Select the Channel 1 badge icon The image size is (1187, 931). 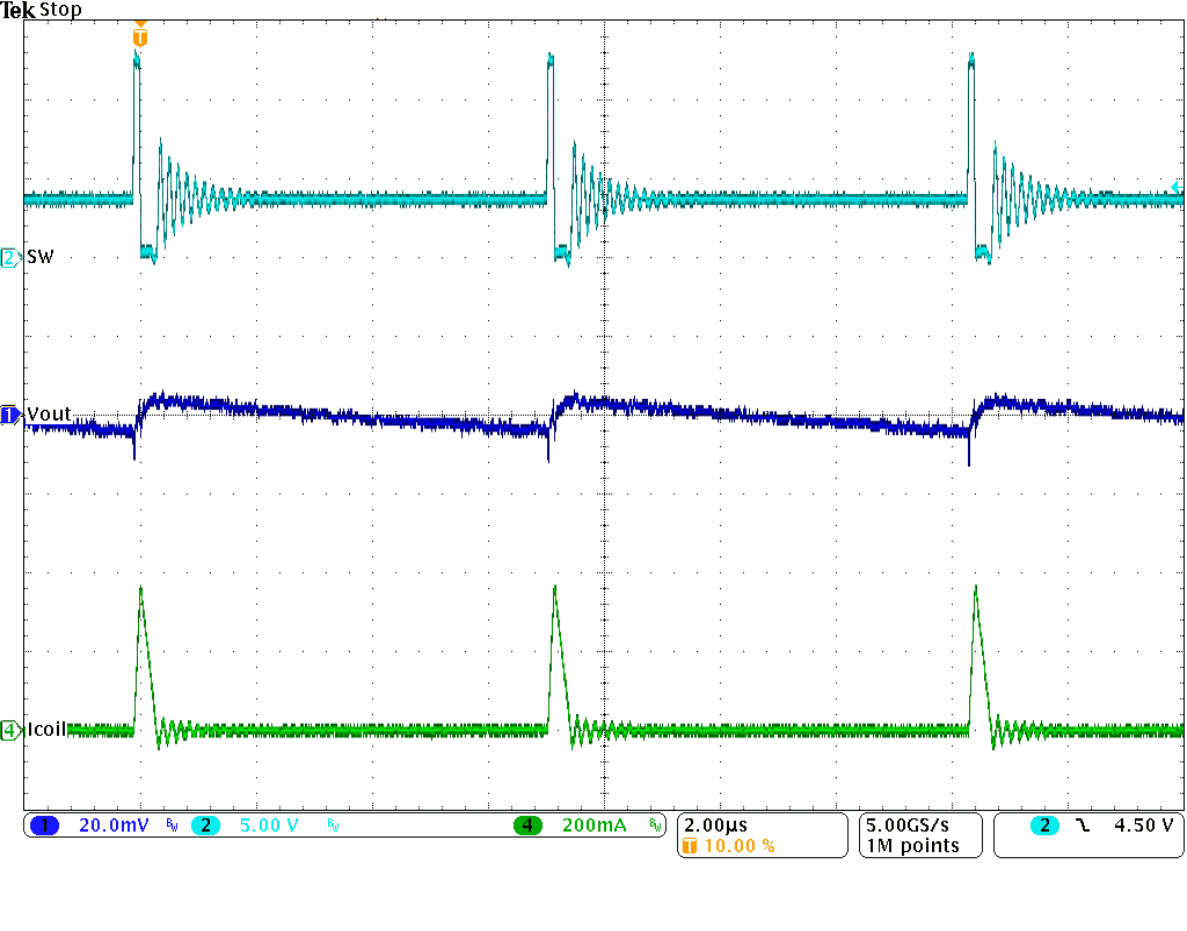(x=44, y=825)
